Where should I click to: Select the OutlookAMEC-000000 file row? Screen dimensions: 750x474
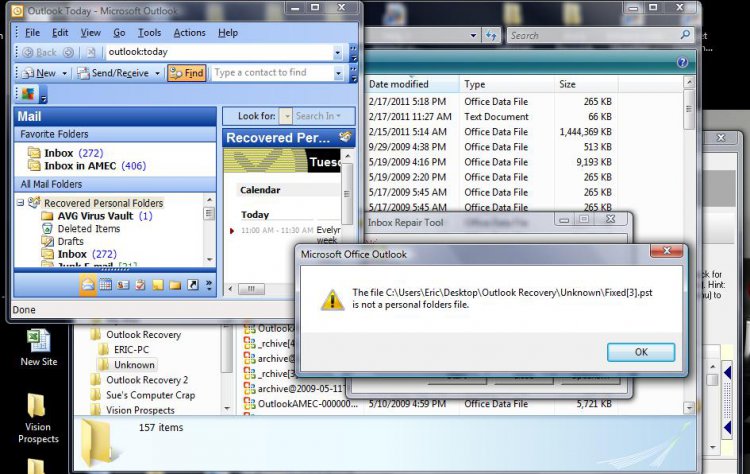(x=428, y=404)
